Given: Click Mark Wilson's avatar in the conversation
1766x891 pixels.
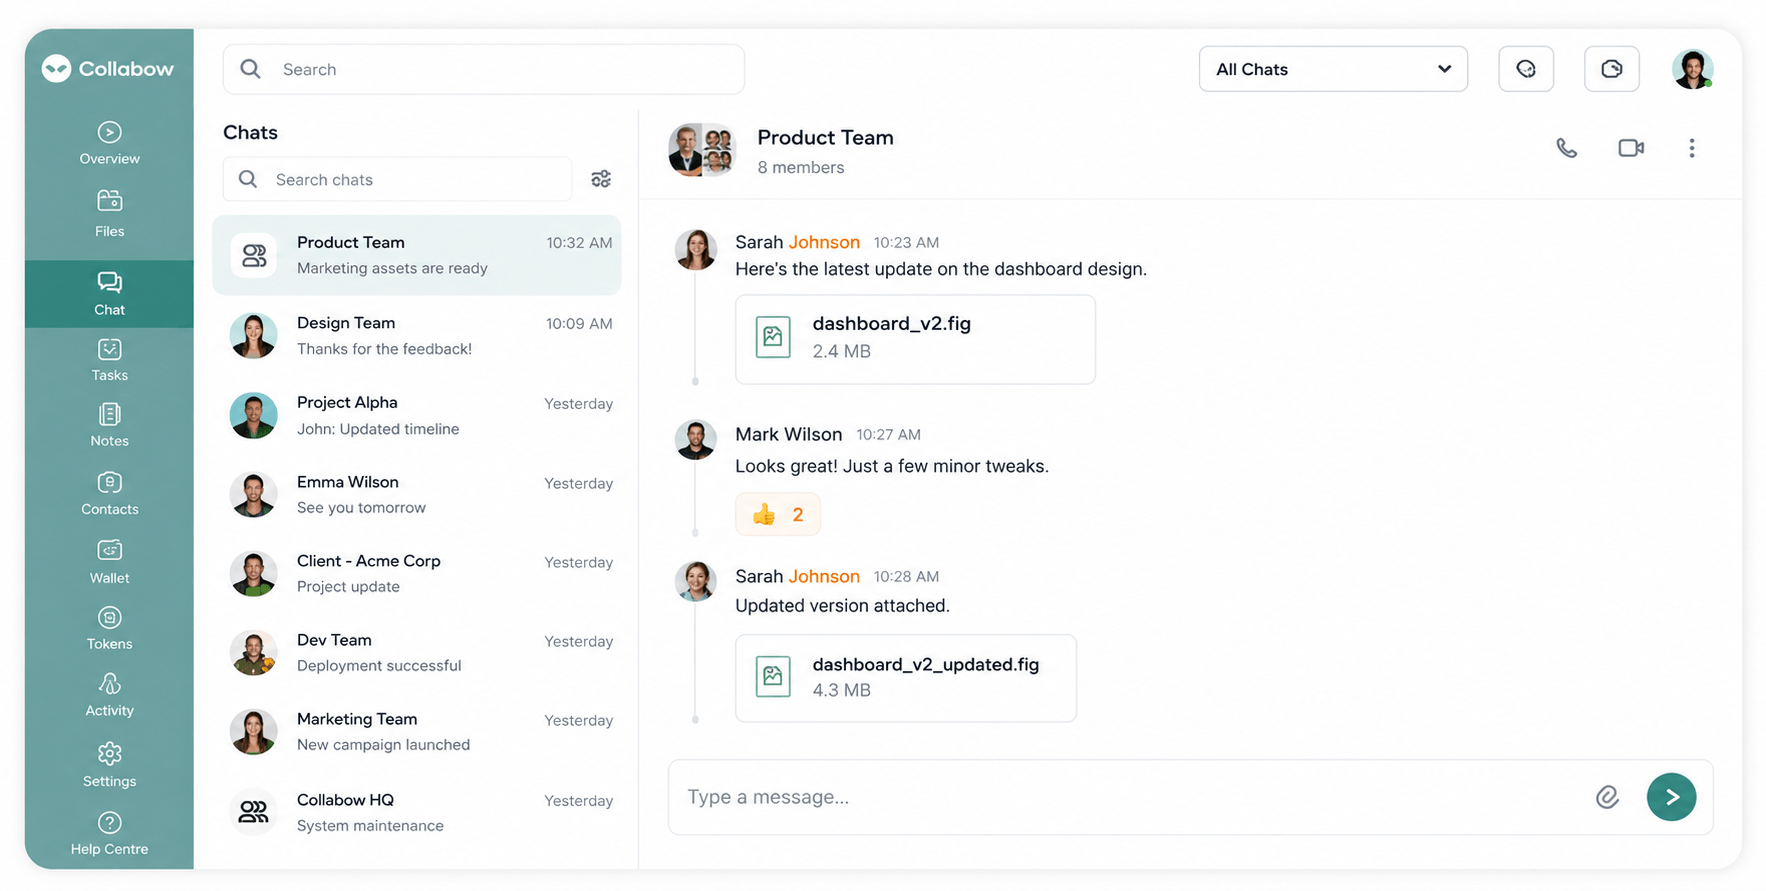Looking at the screenshot, I should click(695, 440).
